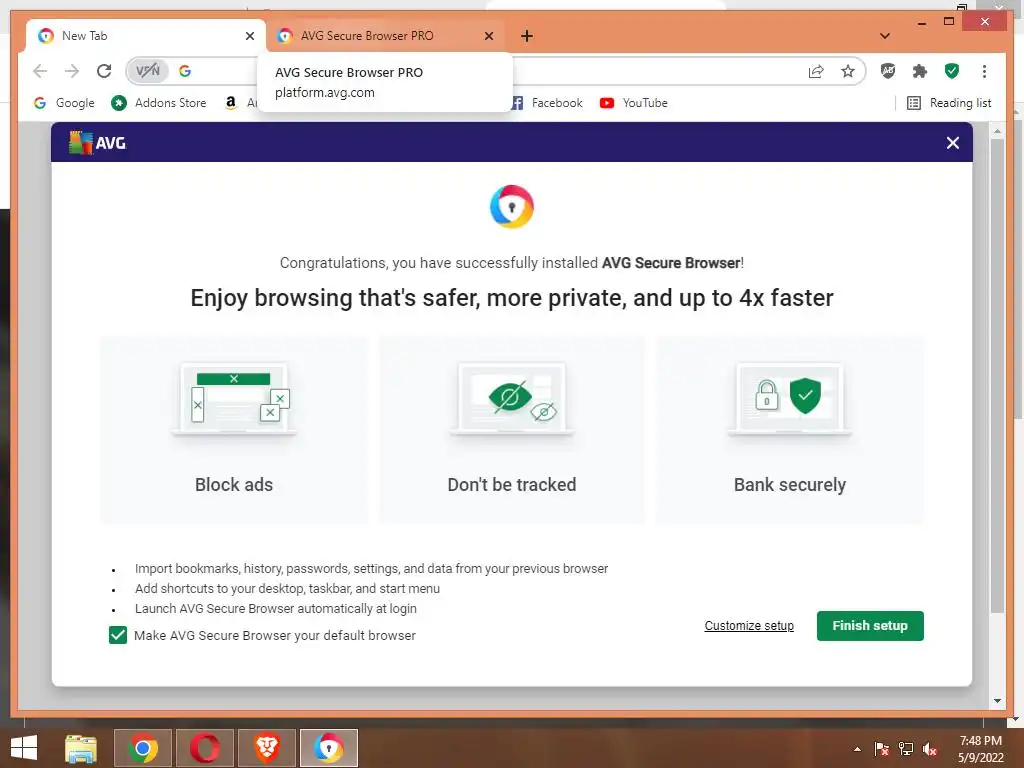This screenshot has width=1024, height=768.
Task: Open the ad blocker shield icon
Action: [888, 71]
